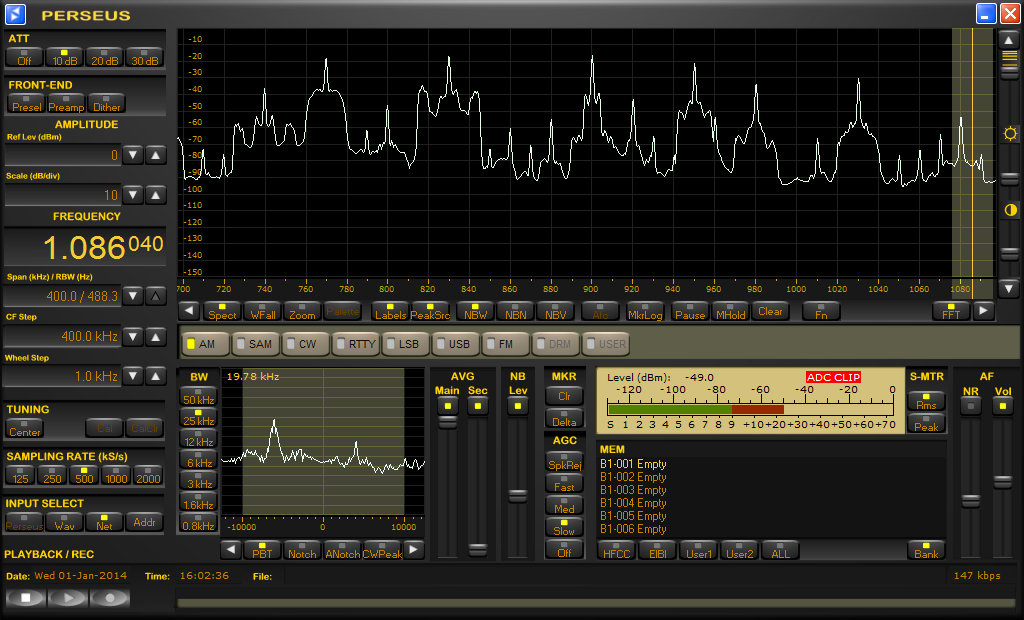
Task: Decrease the Ref Lev value
Action: (x=133, y=155)
